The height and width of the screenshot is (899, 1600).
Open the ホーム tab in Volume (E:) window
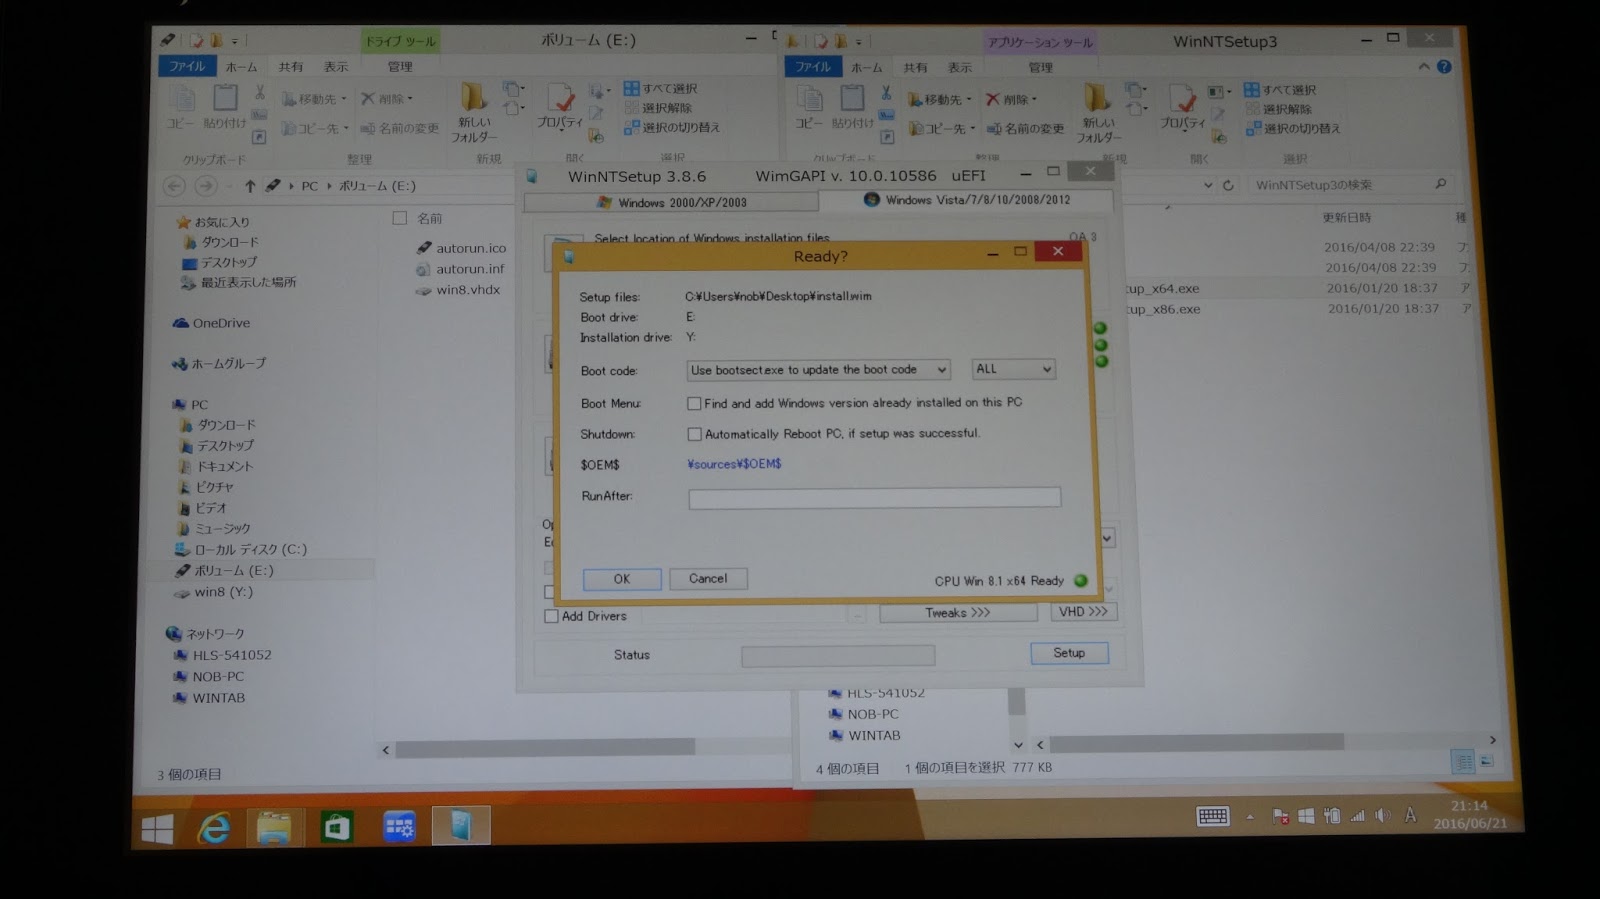coord(241,67)
